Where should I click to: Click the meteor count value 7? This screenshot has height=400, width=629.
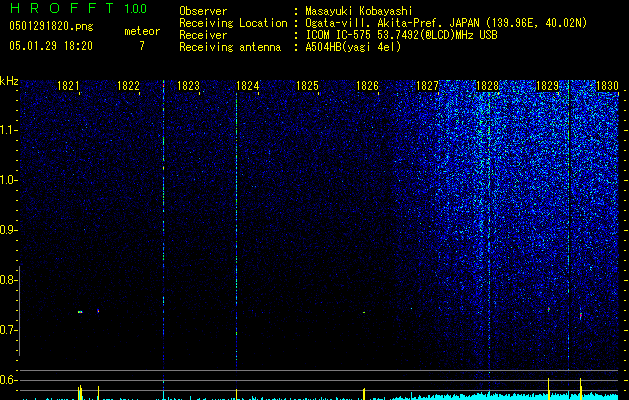coord(142,46)
